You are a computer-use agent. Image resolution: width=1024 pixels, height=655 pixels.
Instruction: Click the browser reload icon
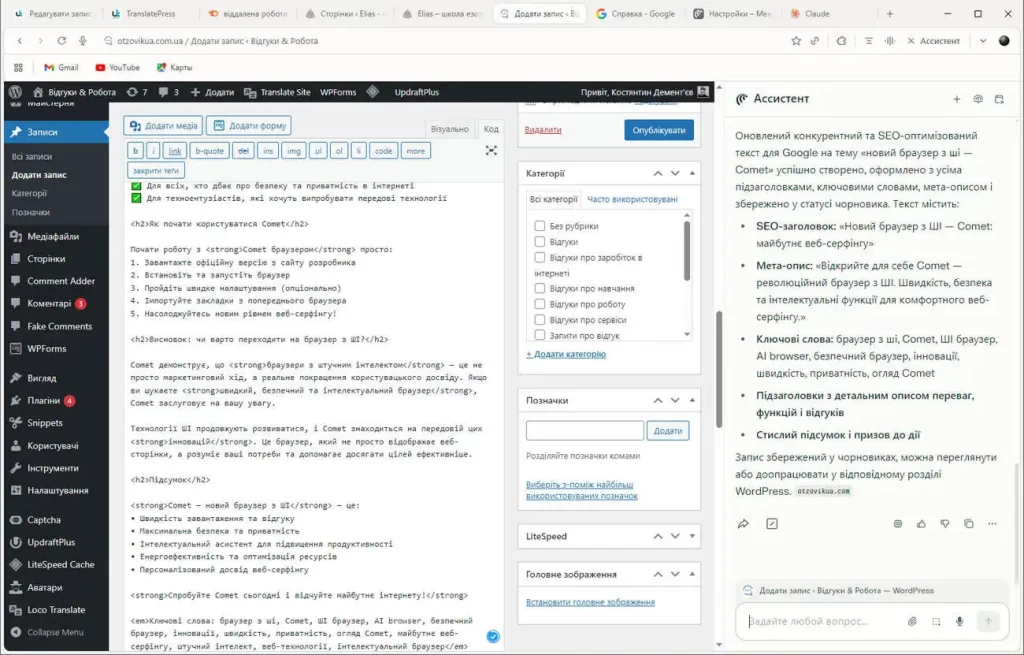(62, 41)
